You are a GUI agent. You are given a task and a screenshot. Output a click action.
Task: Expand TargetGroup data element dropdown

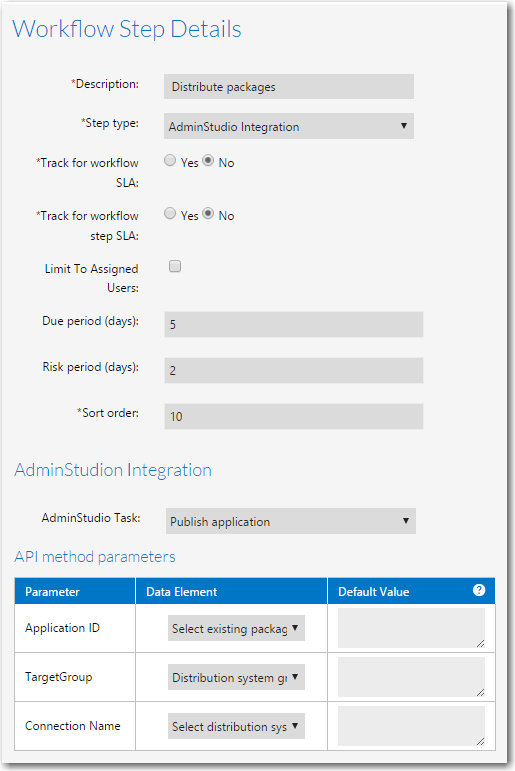click(236, 677)
